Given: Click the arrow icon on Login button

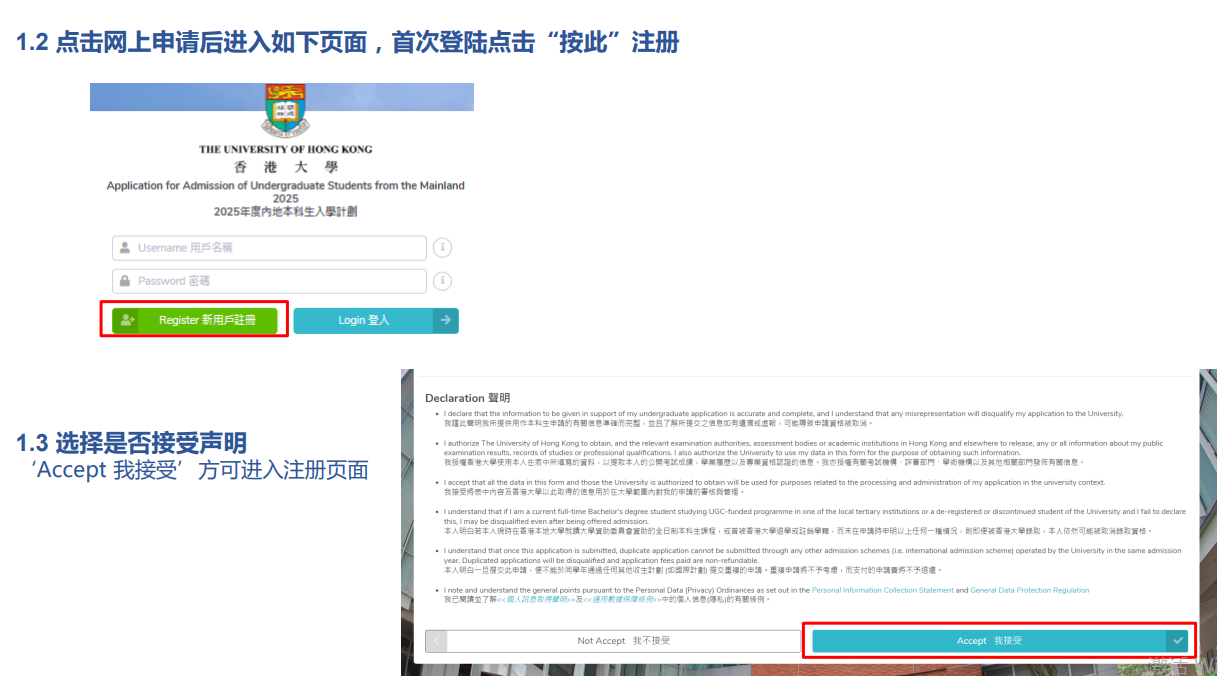Looking at the screenshot, I should (x=446, y=320).
